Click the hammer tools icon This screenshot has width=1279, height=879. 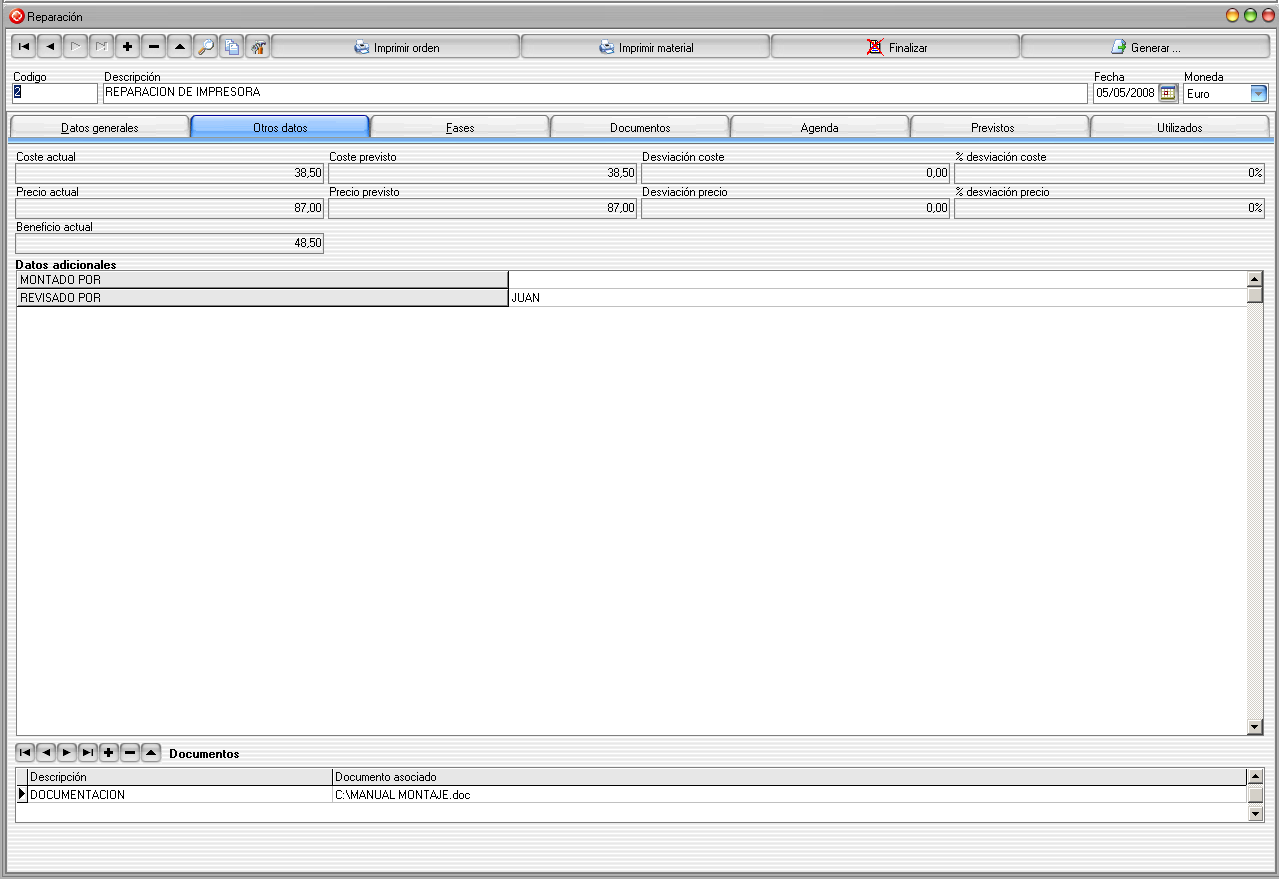click(x=257, y=47)
